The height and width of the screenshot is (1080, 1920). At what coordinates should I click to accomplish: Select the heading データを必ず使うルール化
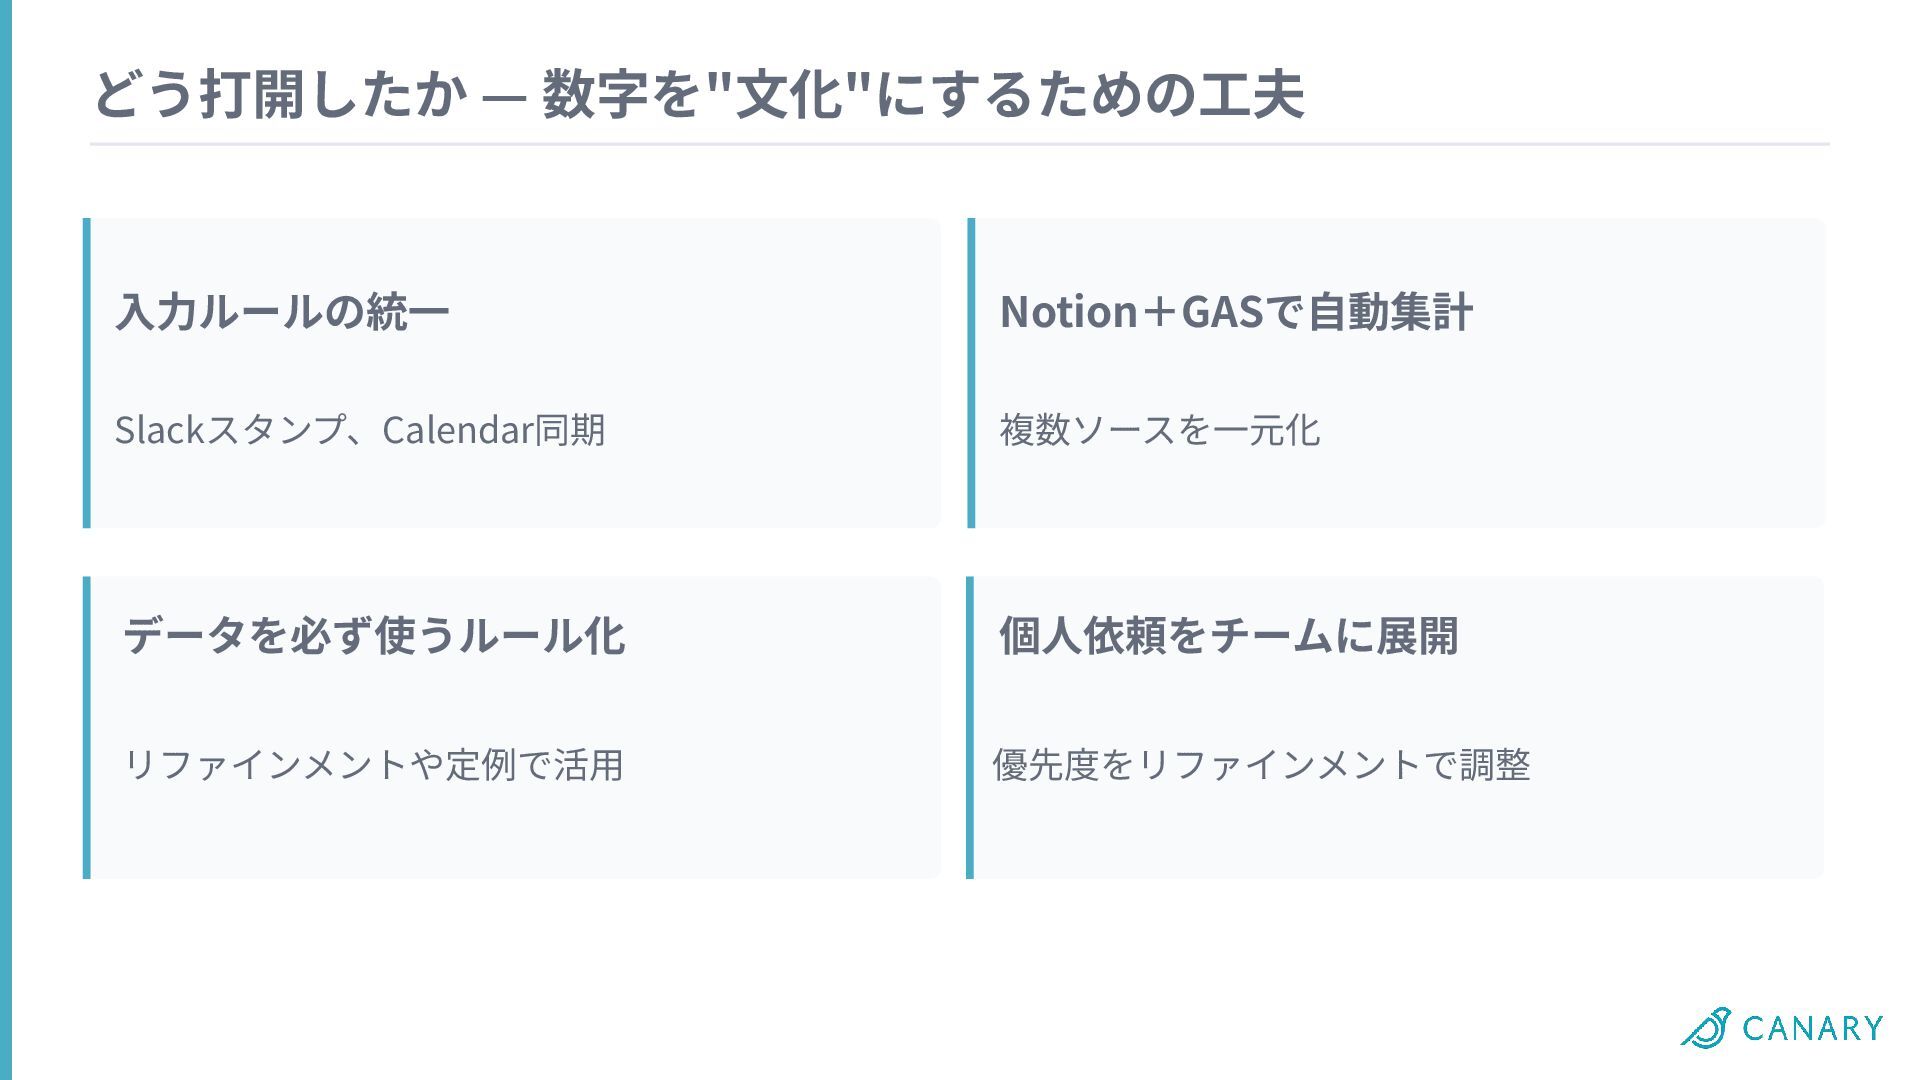[374, 636]
